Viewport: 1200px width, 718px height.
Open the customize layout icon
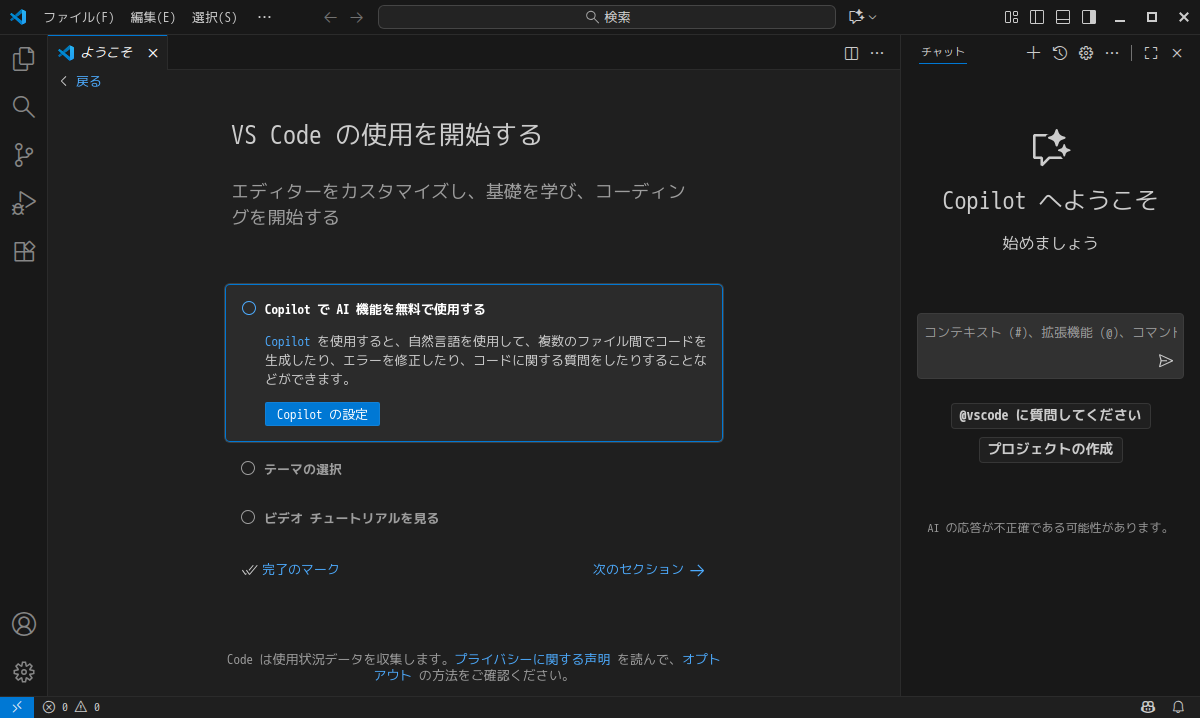[1011, 17]
